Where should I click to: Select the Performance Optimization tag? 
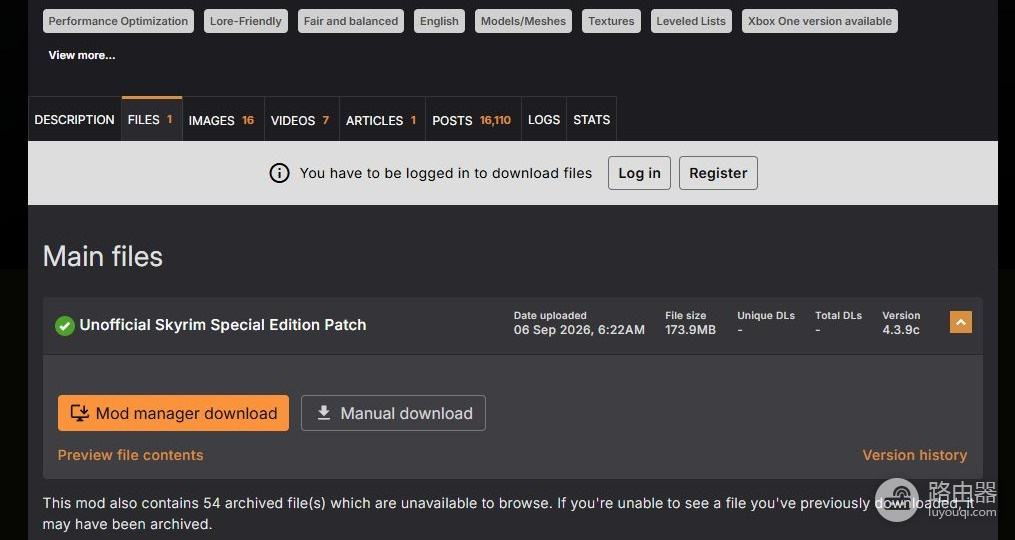pos(118,21)
